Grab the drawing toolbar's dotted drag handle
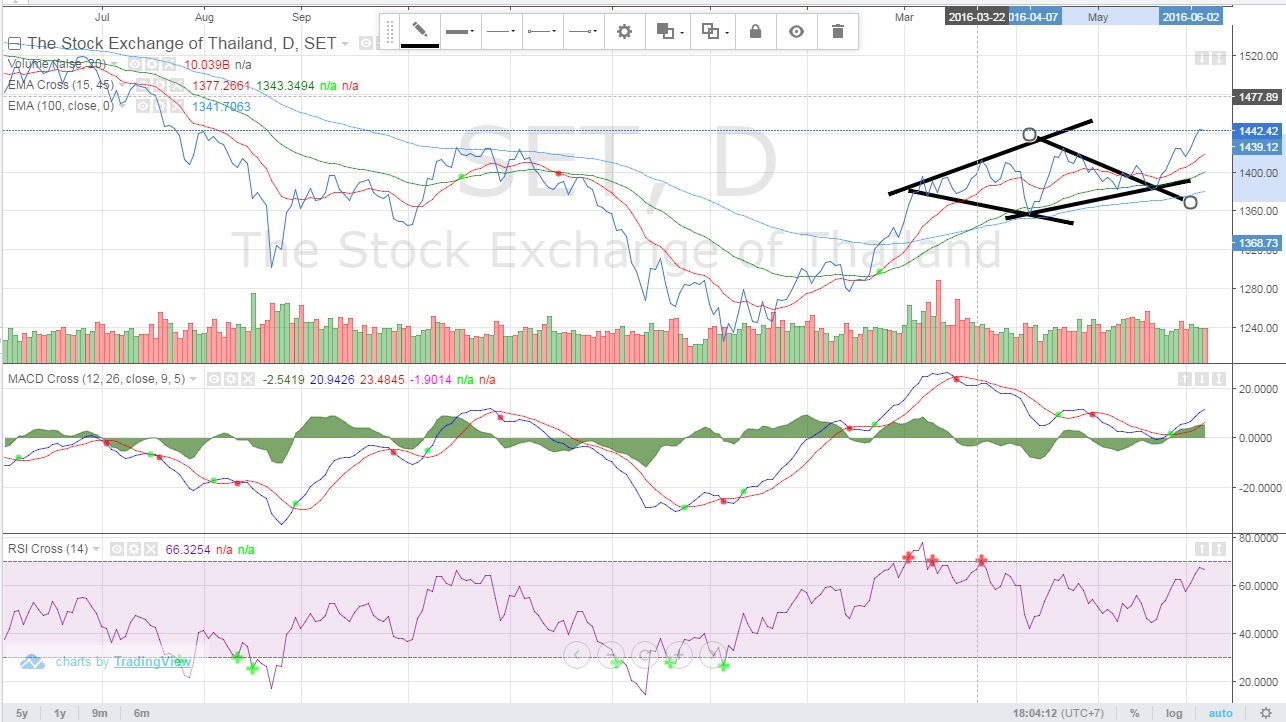Image resolution: width=1286 pixels, height=722 pixels. click(x=390, y=32)
